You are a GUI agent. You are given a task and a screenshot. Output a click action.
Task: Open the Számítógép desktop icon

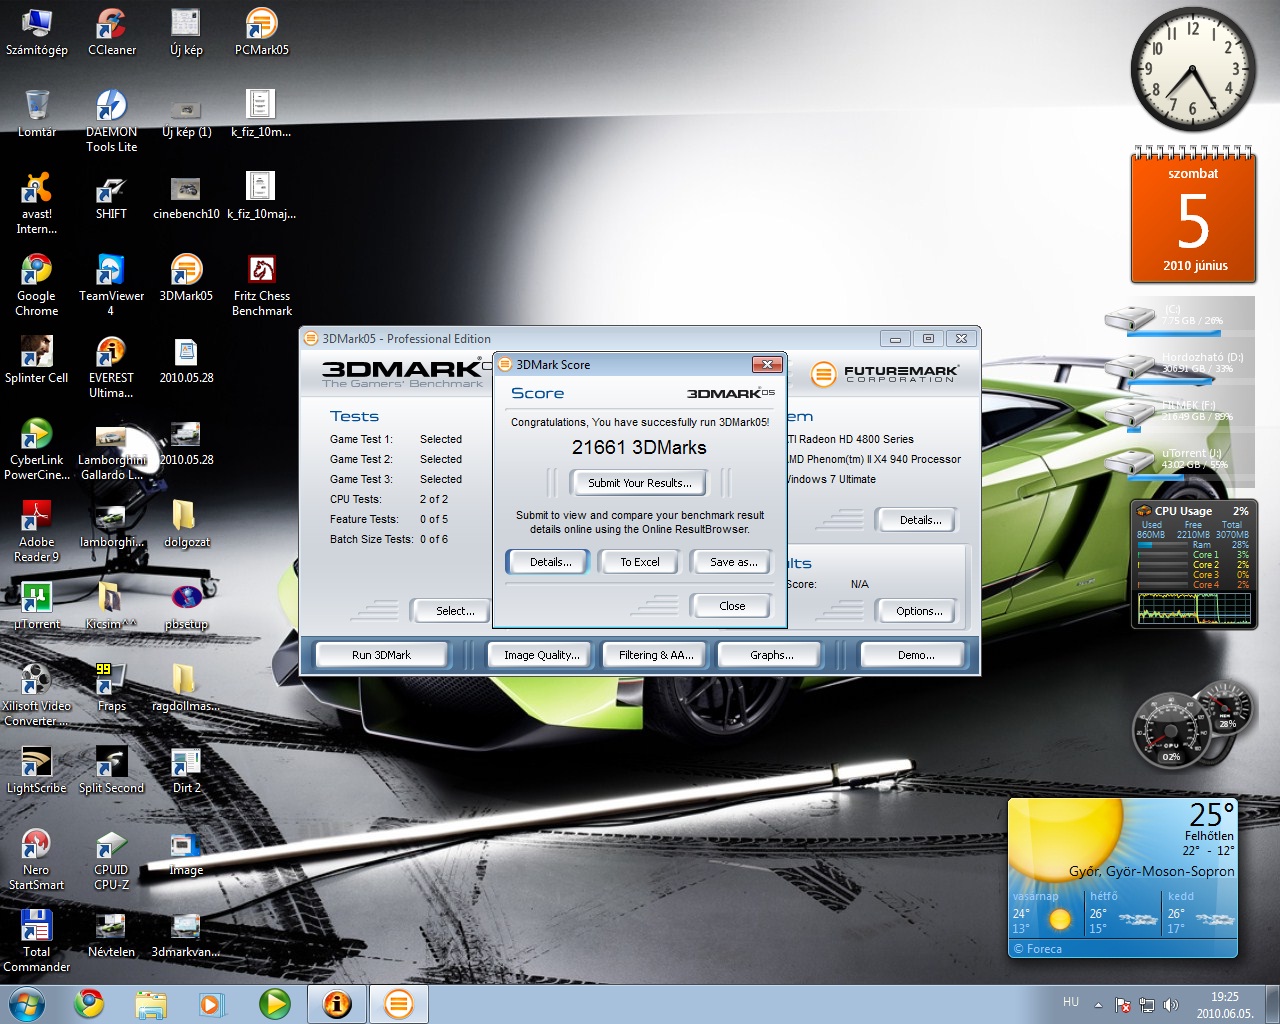point(37,31)
